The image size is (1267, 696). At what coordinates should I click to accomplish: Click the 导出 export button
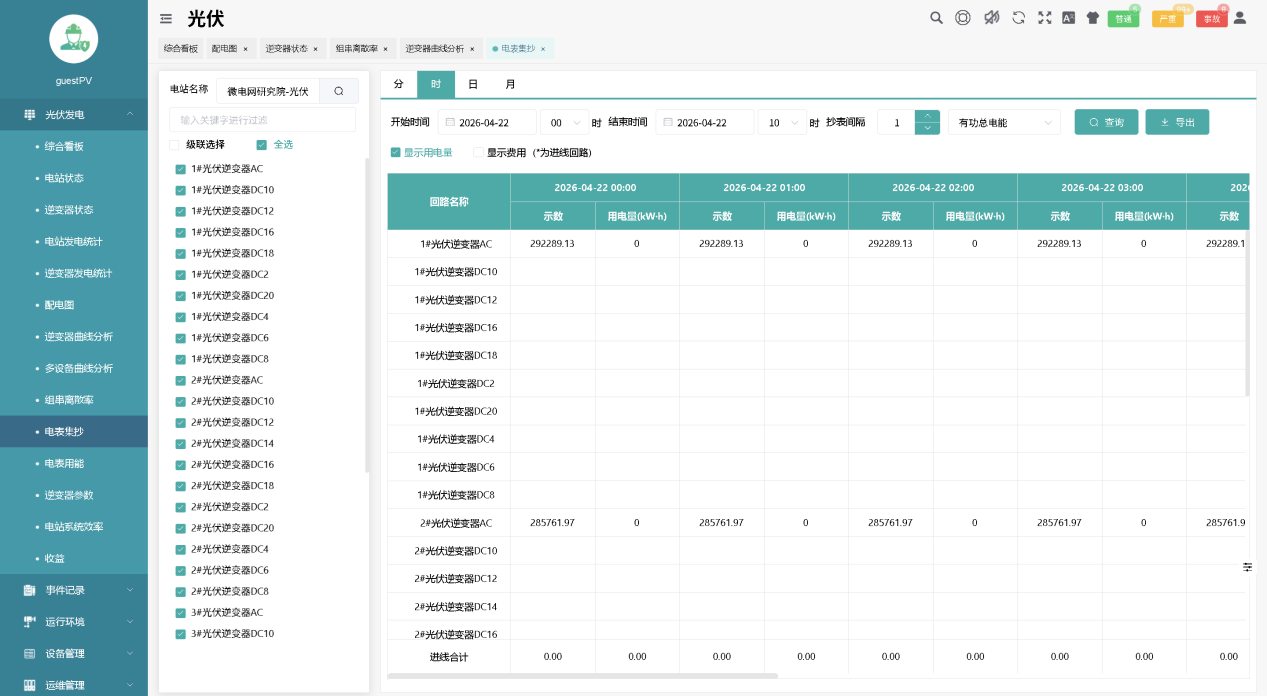click(1176, 122)
